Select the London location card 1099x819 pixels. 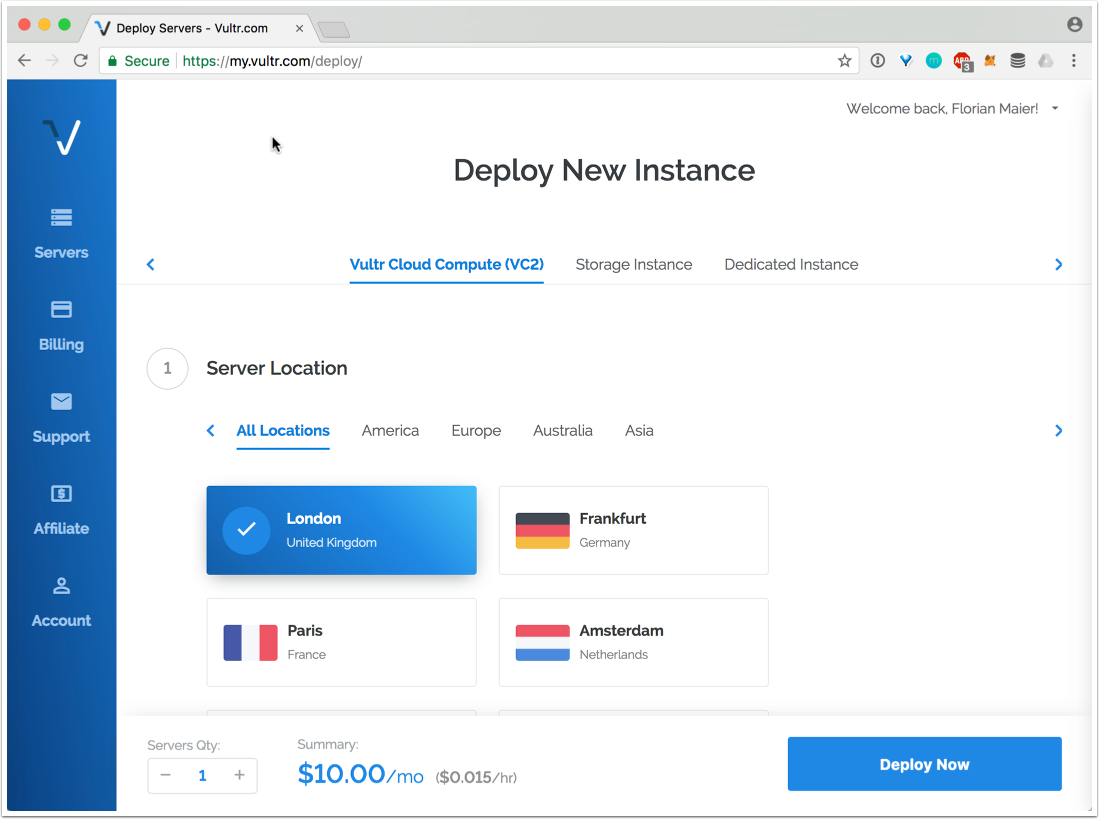click(341, 530)
